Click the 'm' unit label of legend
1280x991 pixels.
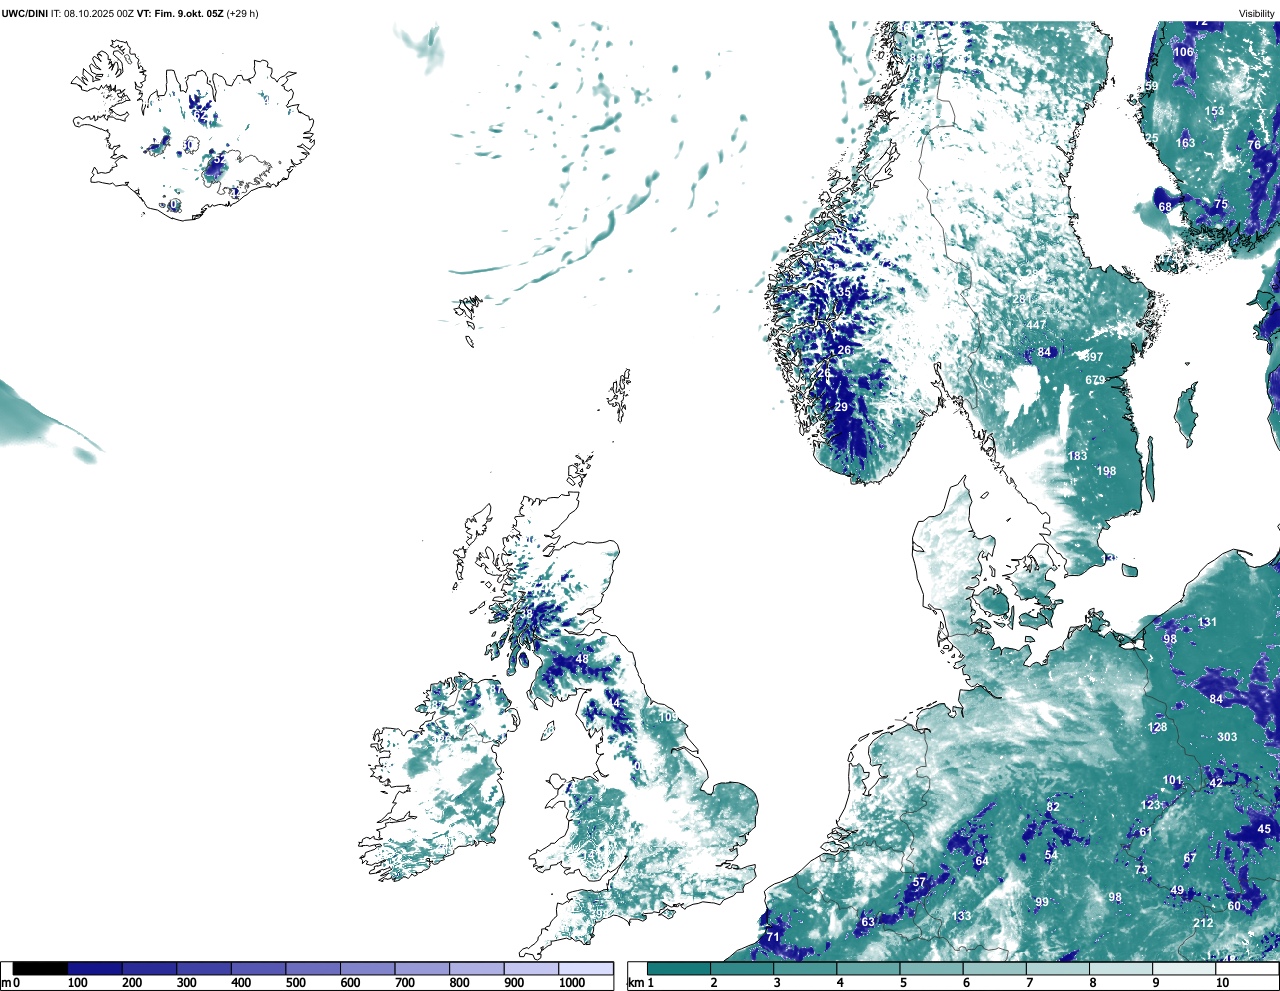(x=6, y=983)
